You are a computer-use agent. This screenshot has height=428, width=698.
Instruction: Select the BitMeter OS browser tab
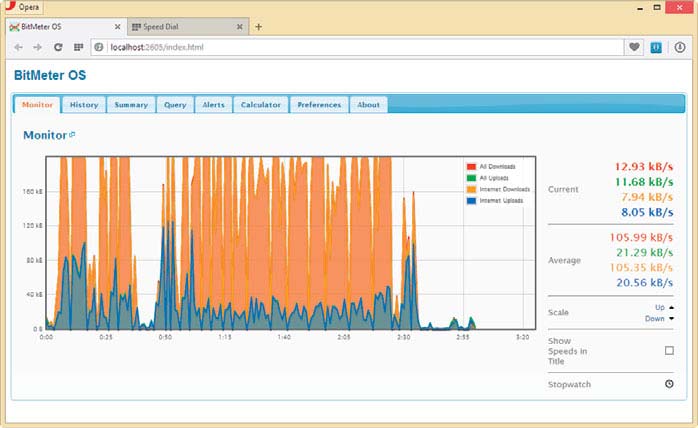pos(65,27)
